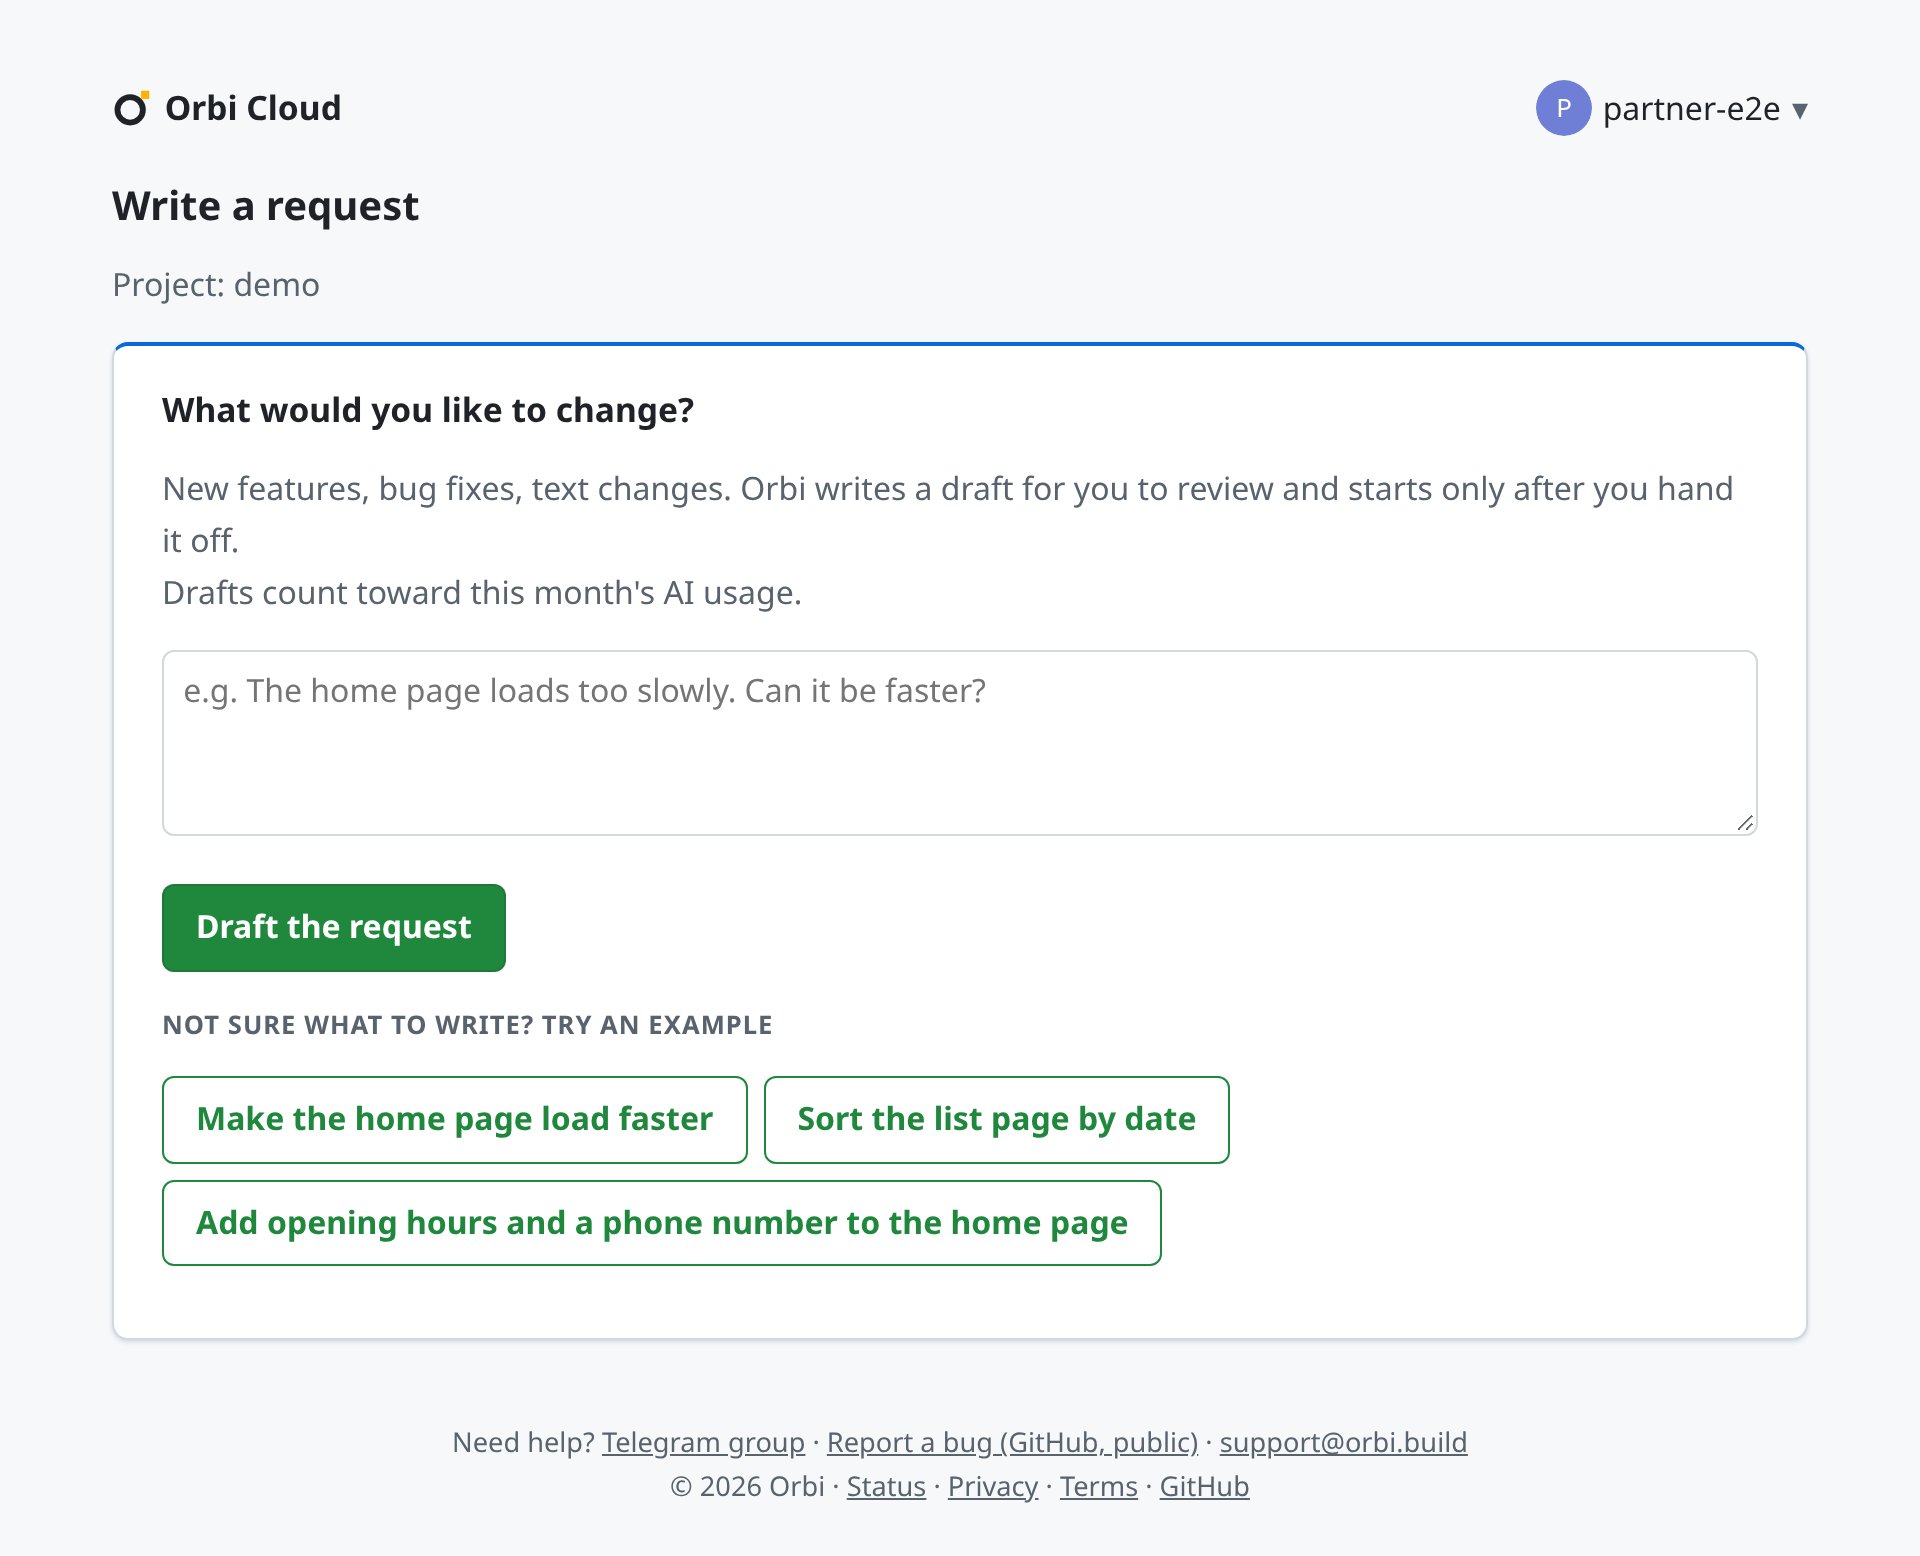Open the Report a bug (GitHub, public) link

[1012, 1442]
